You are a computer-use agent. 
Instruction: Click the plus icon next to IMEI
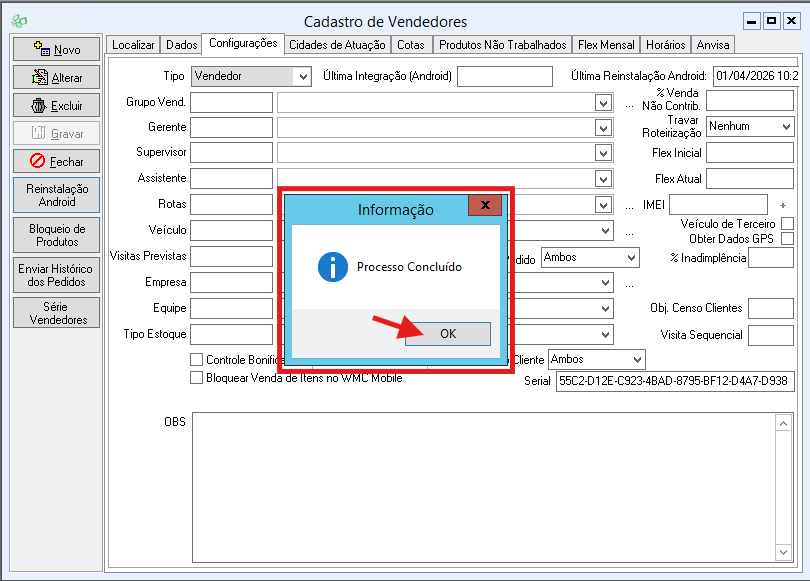tap(783, 205)
